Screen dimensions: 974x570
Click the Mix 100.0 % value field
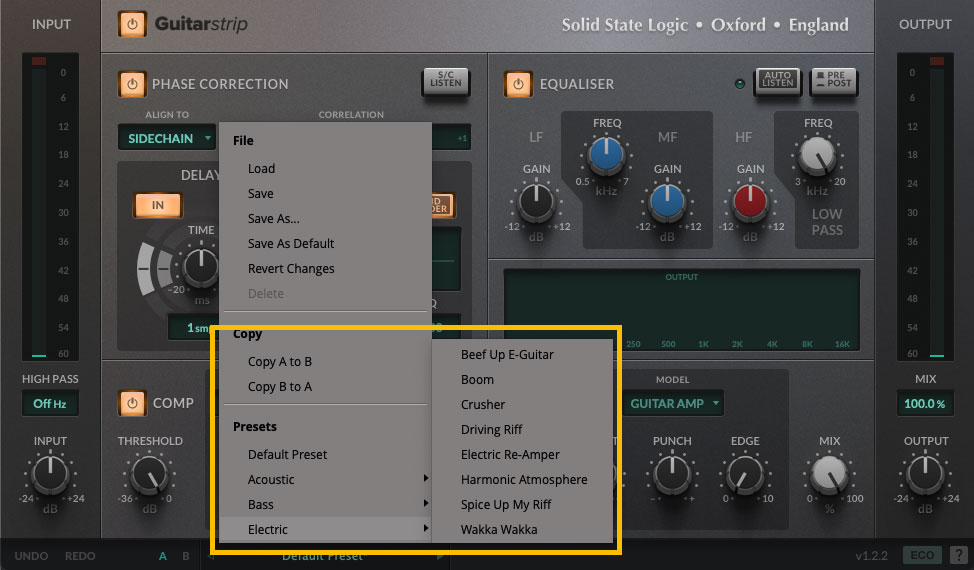click(x=924, y=404)
